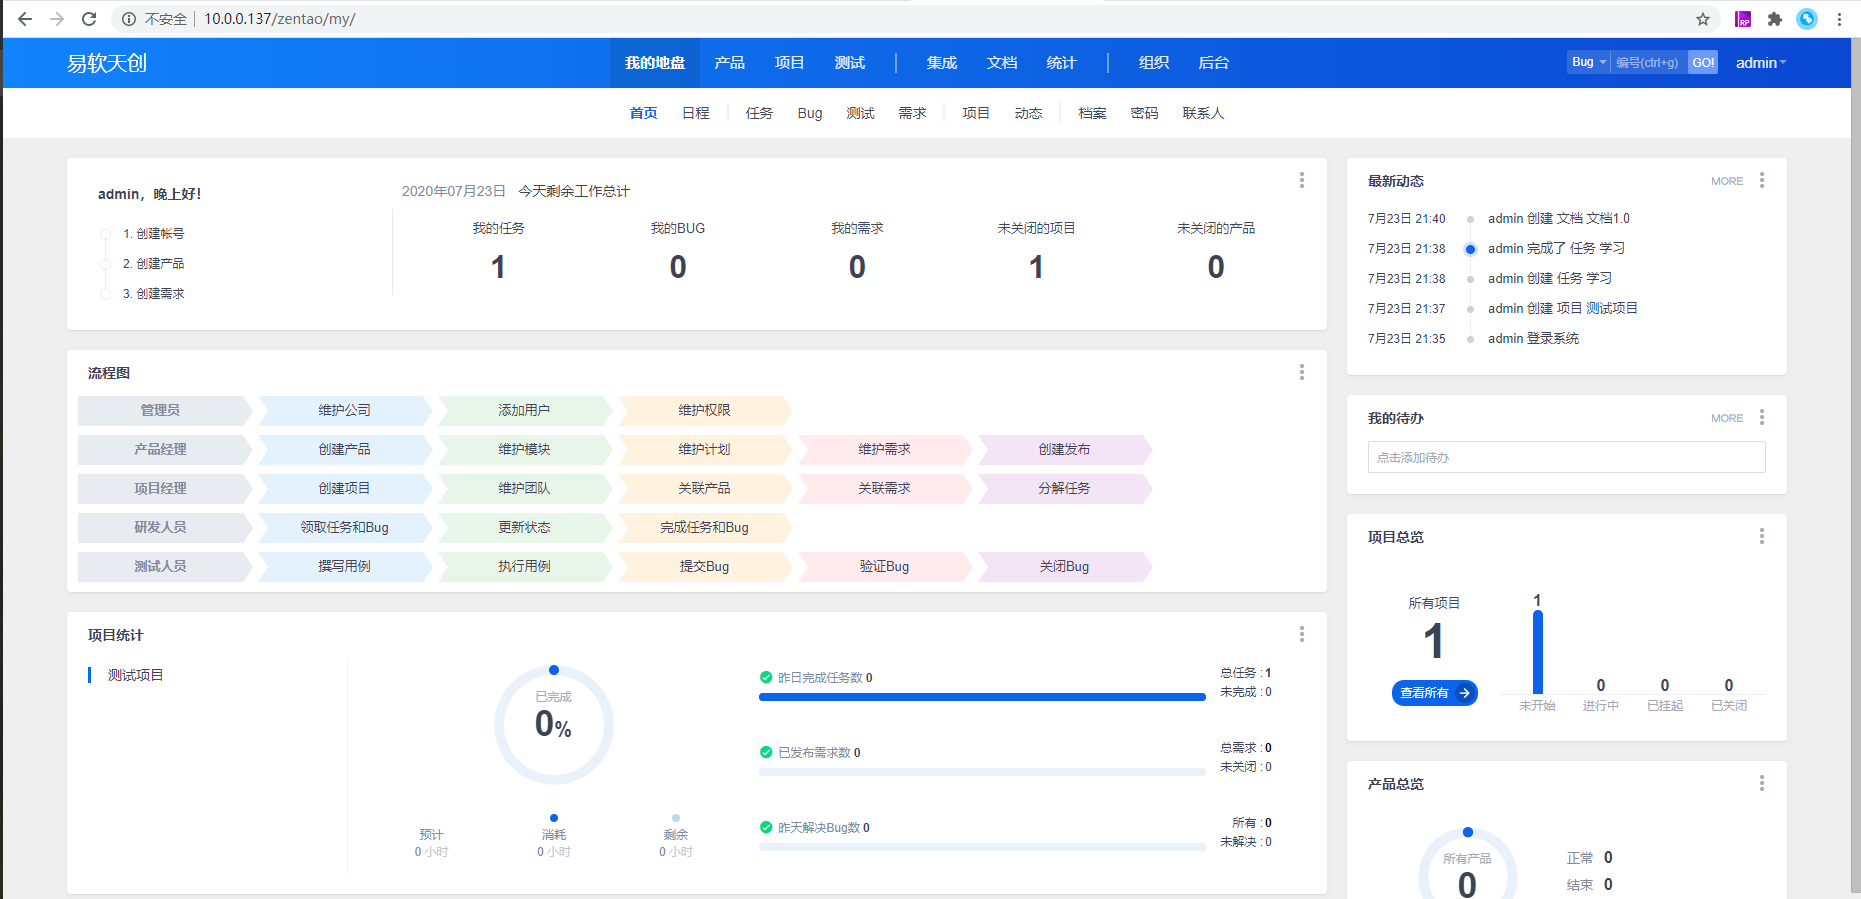Click 关闭Bug in the flowchart
Image resolution: width=1861 pixels, height=899 pixels.
click(x=1064, y=566)
